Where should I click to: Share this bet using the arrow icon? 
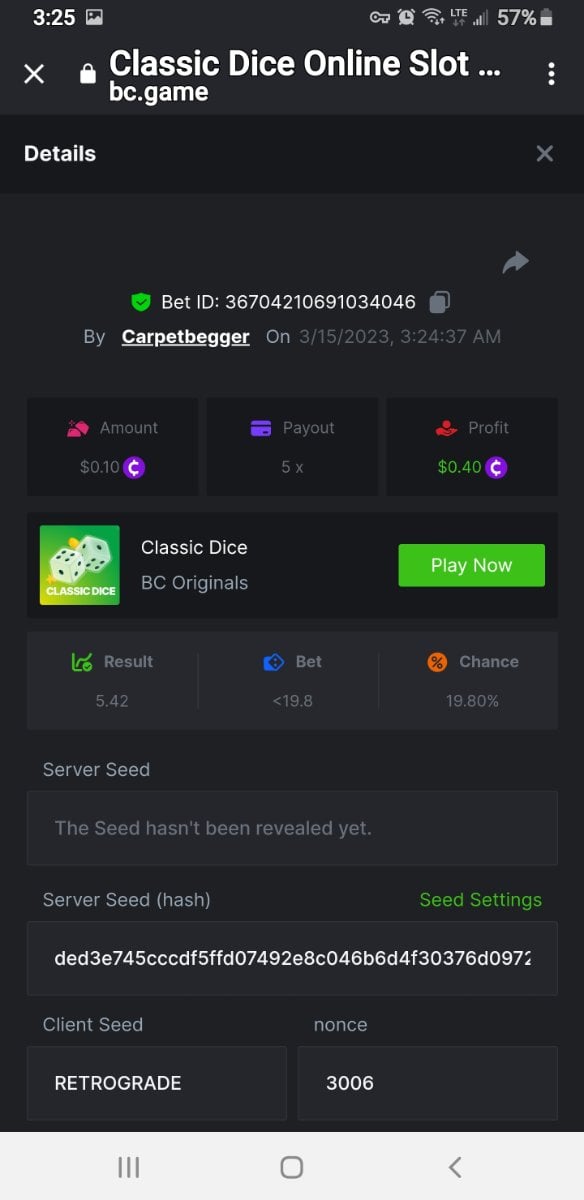pos(515,262)
